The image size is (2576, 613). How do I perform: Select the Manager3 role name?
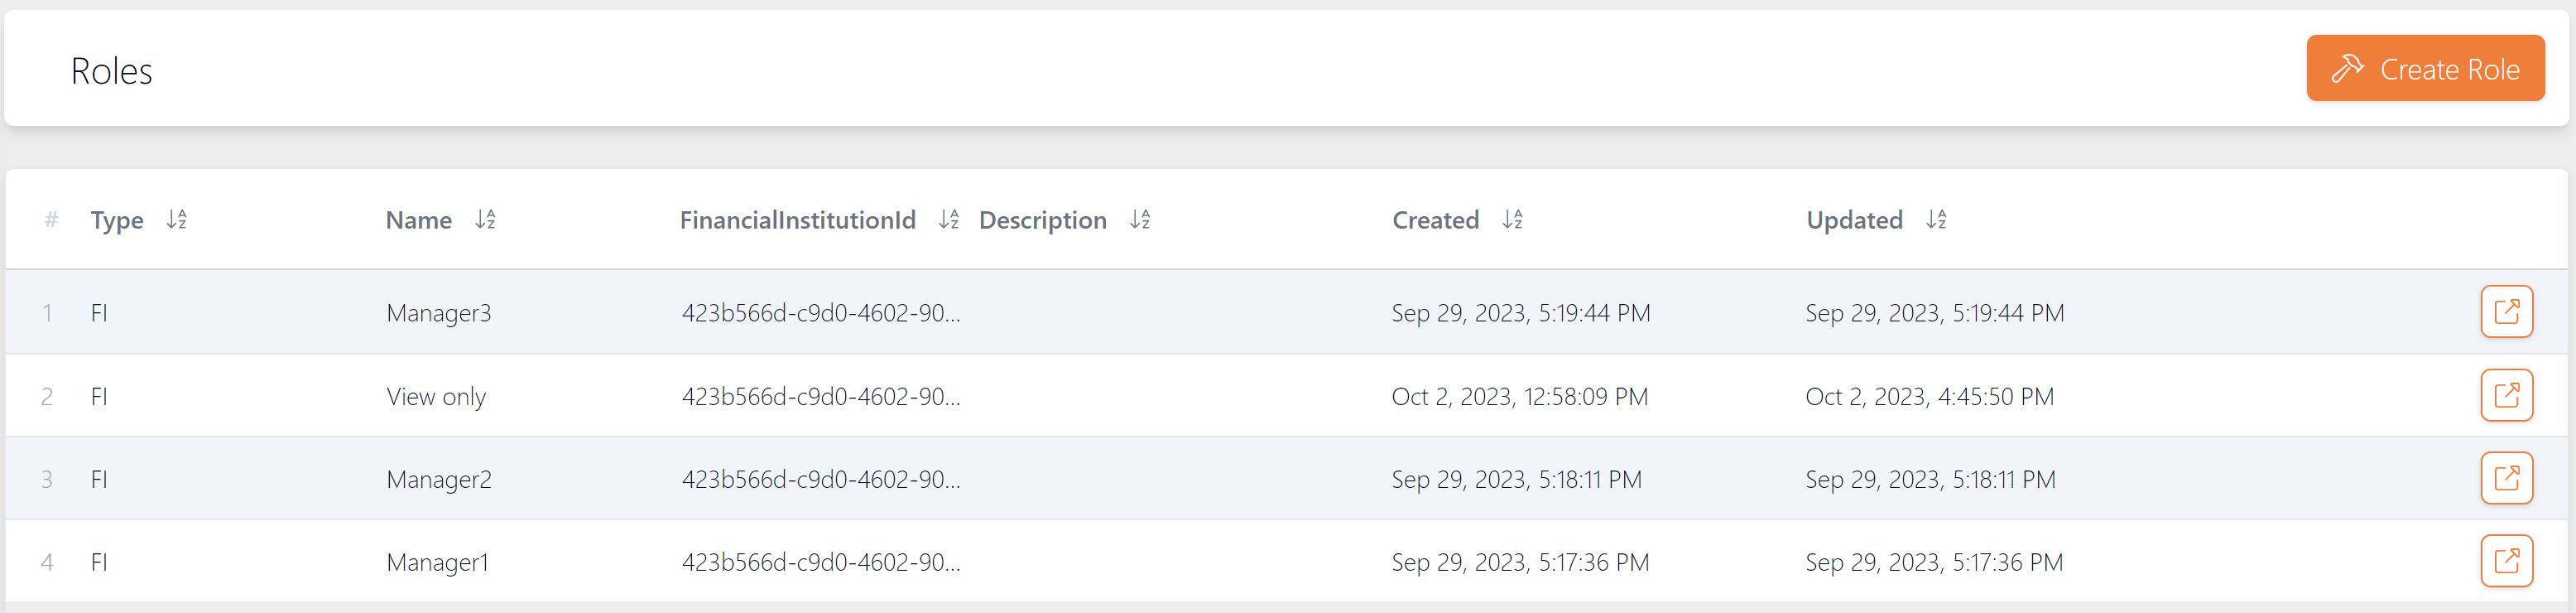tap(439, 313)
